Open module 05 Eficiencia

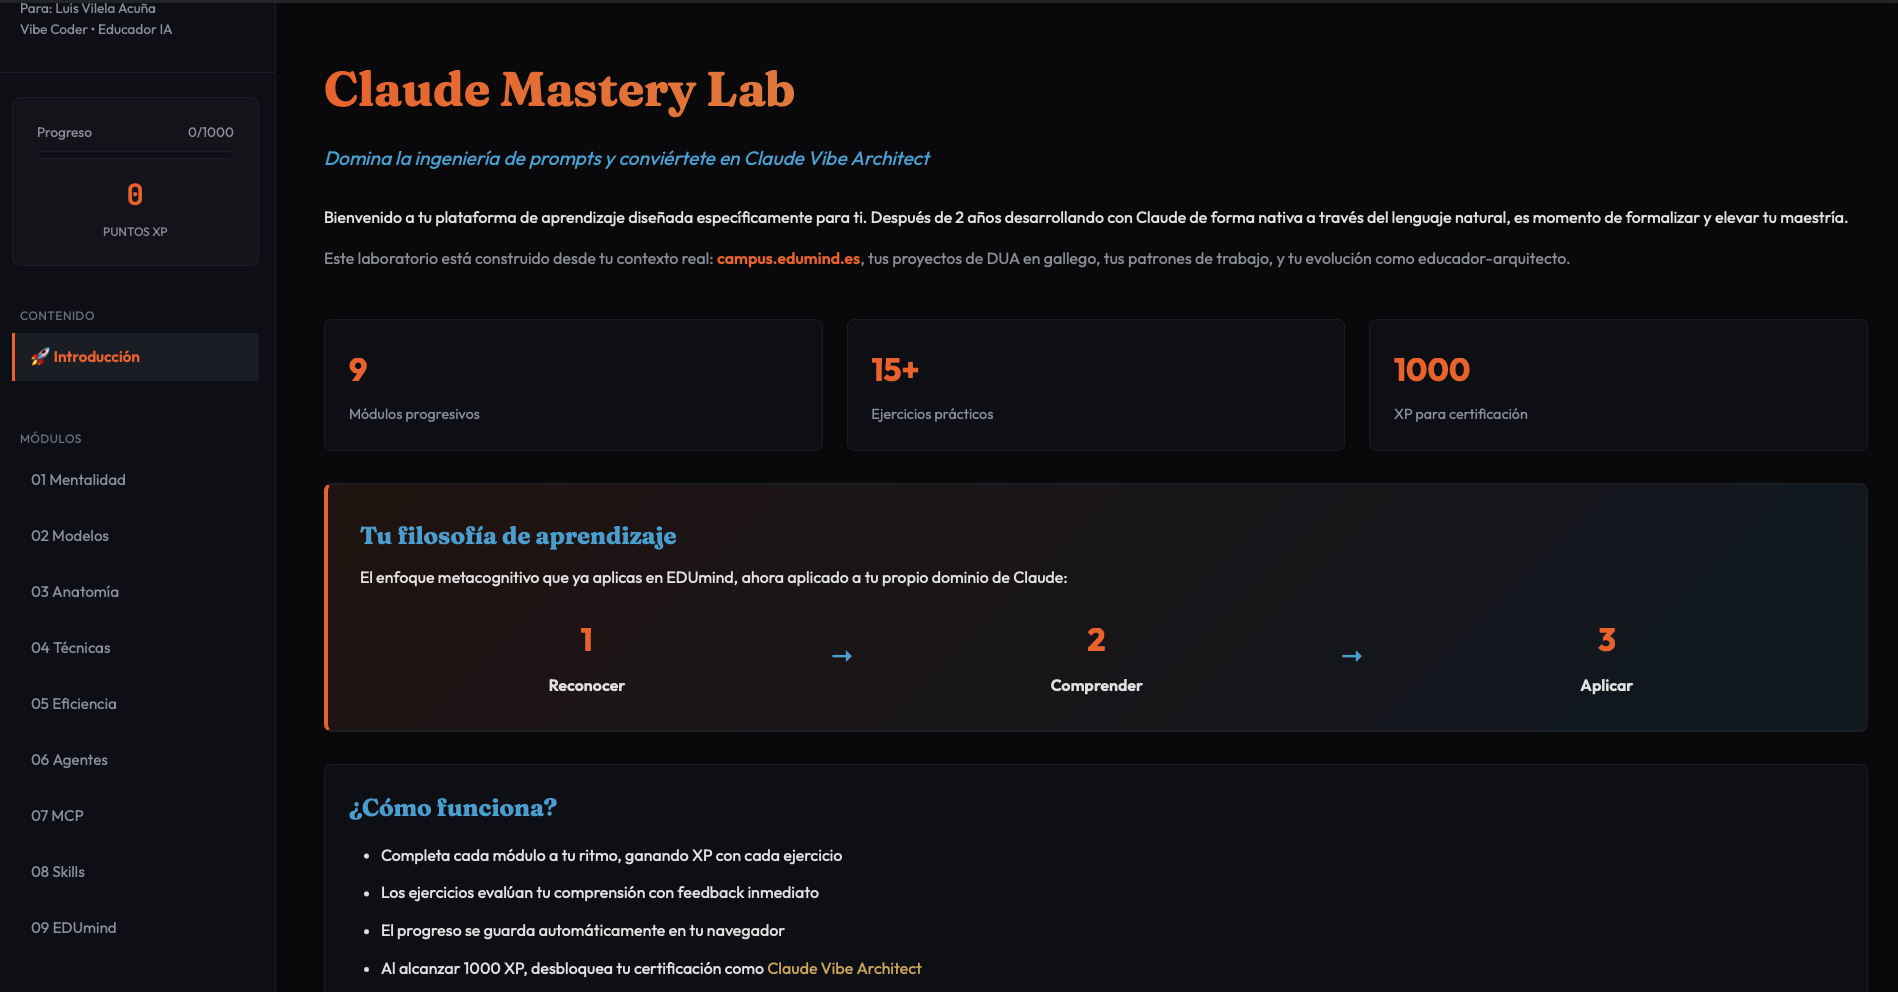74,704
